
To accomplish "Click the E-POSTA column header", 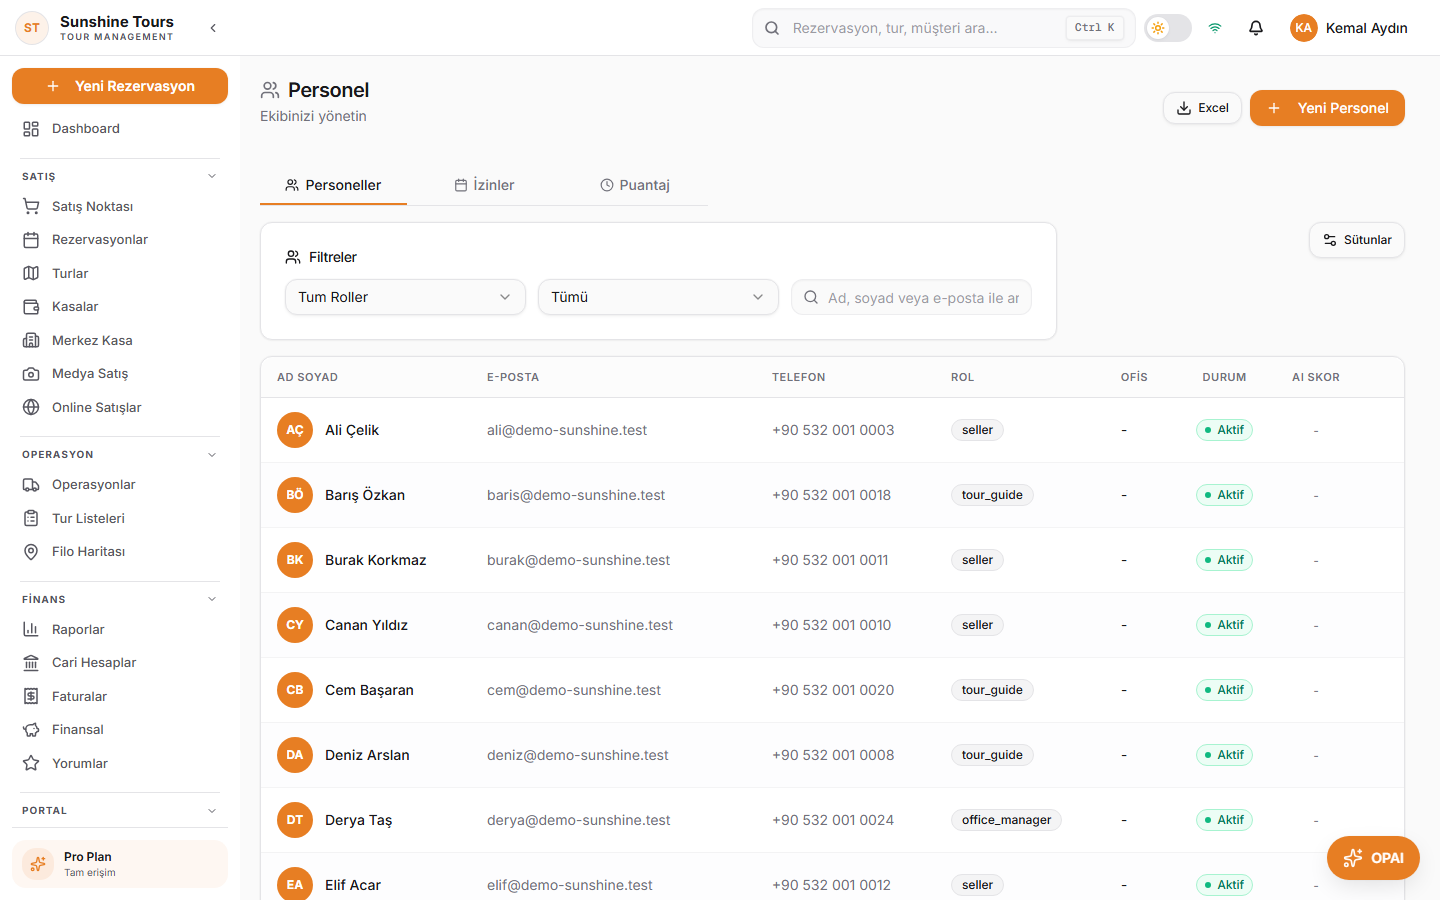I will (x=513, y=377).
